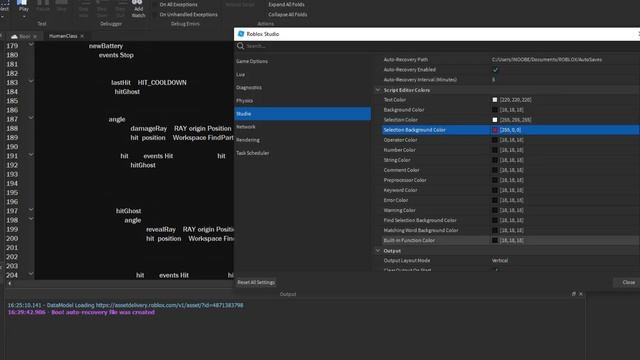The image size is (640, 360).
Task: Click the Preprocessor Color swatch
Action: pyautogui.click(x=495, y=180)
